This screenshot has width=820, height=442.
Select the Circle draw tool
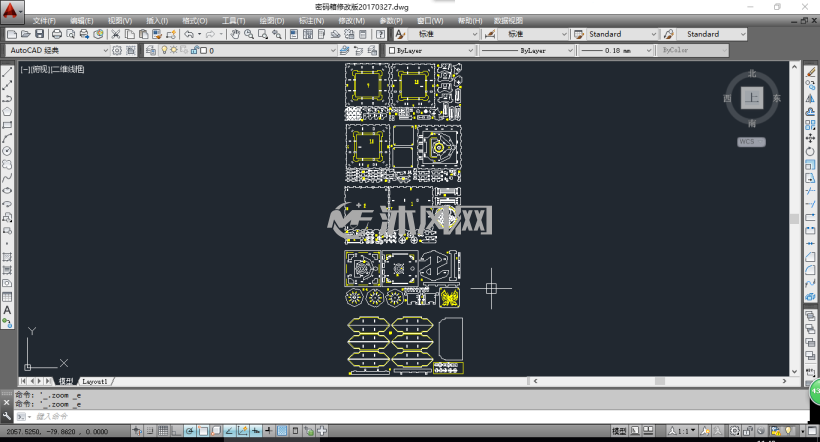[x=7, y=151]
